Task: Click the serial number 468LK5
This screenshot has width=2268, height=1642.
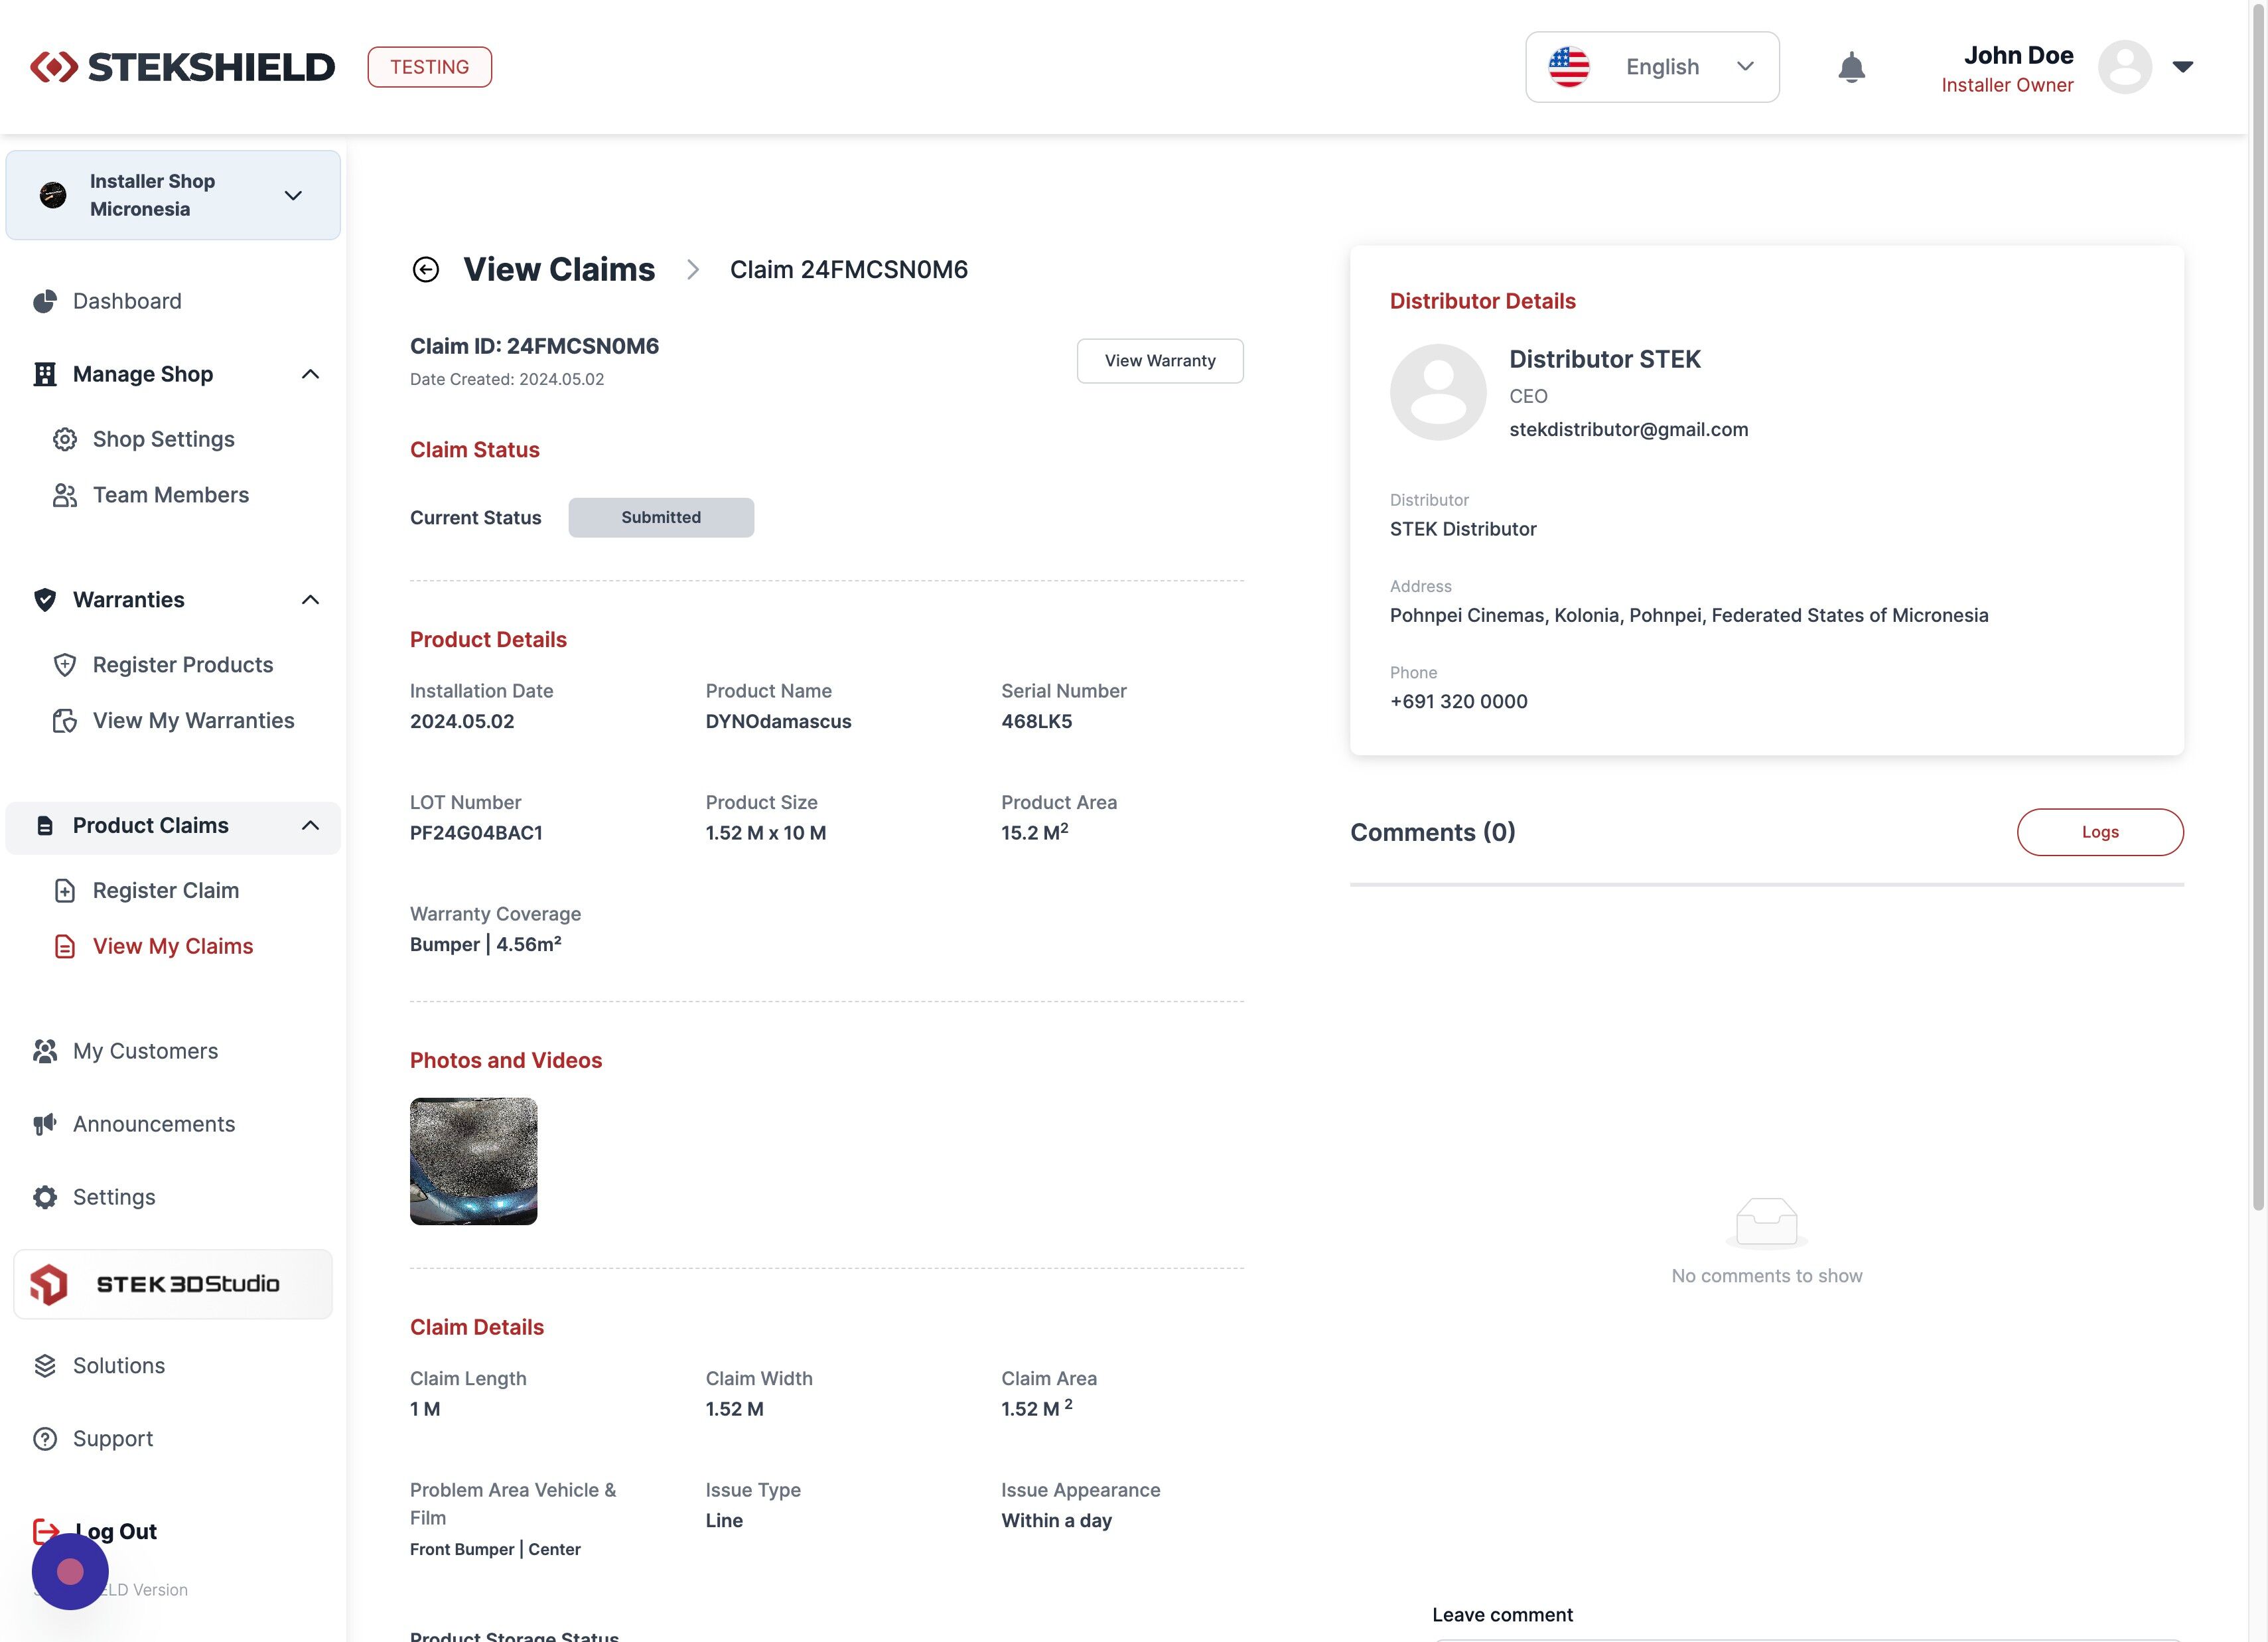Action: (x=1036, y=722)
